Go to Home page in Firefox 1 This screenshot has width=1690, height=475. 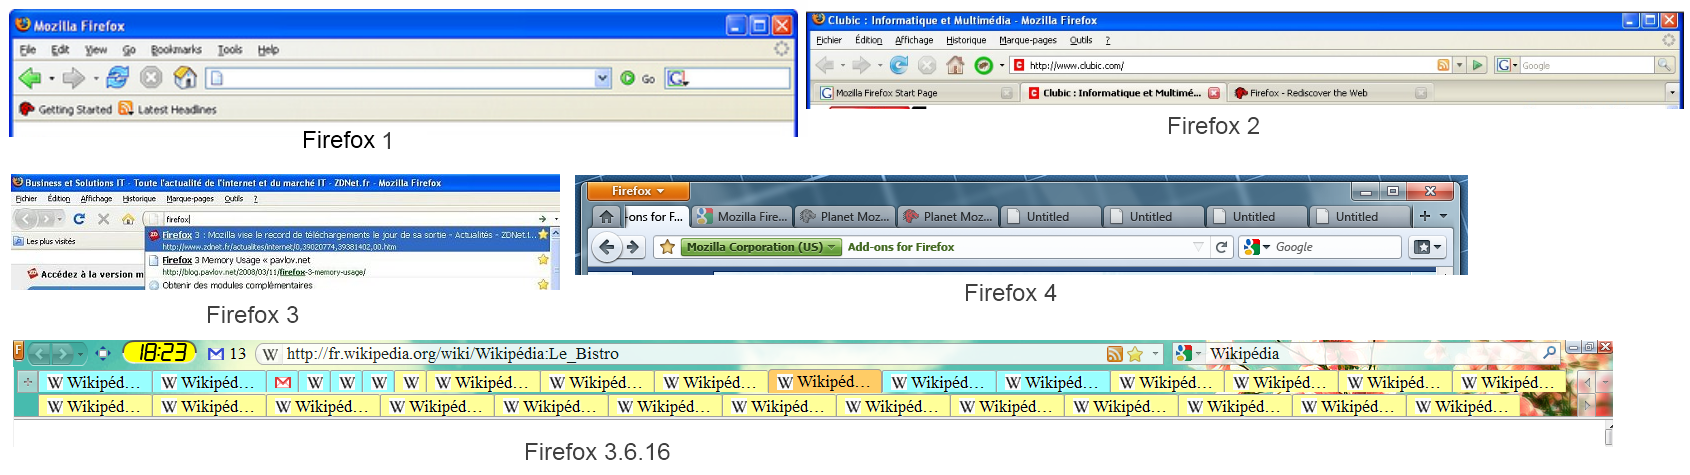tap(185, 77)
